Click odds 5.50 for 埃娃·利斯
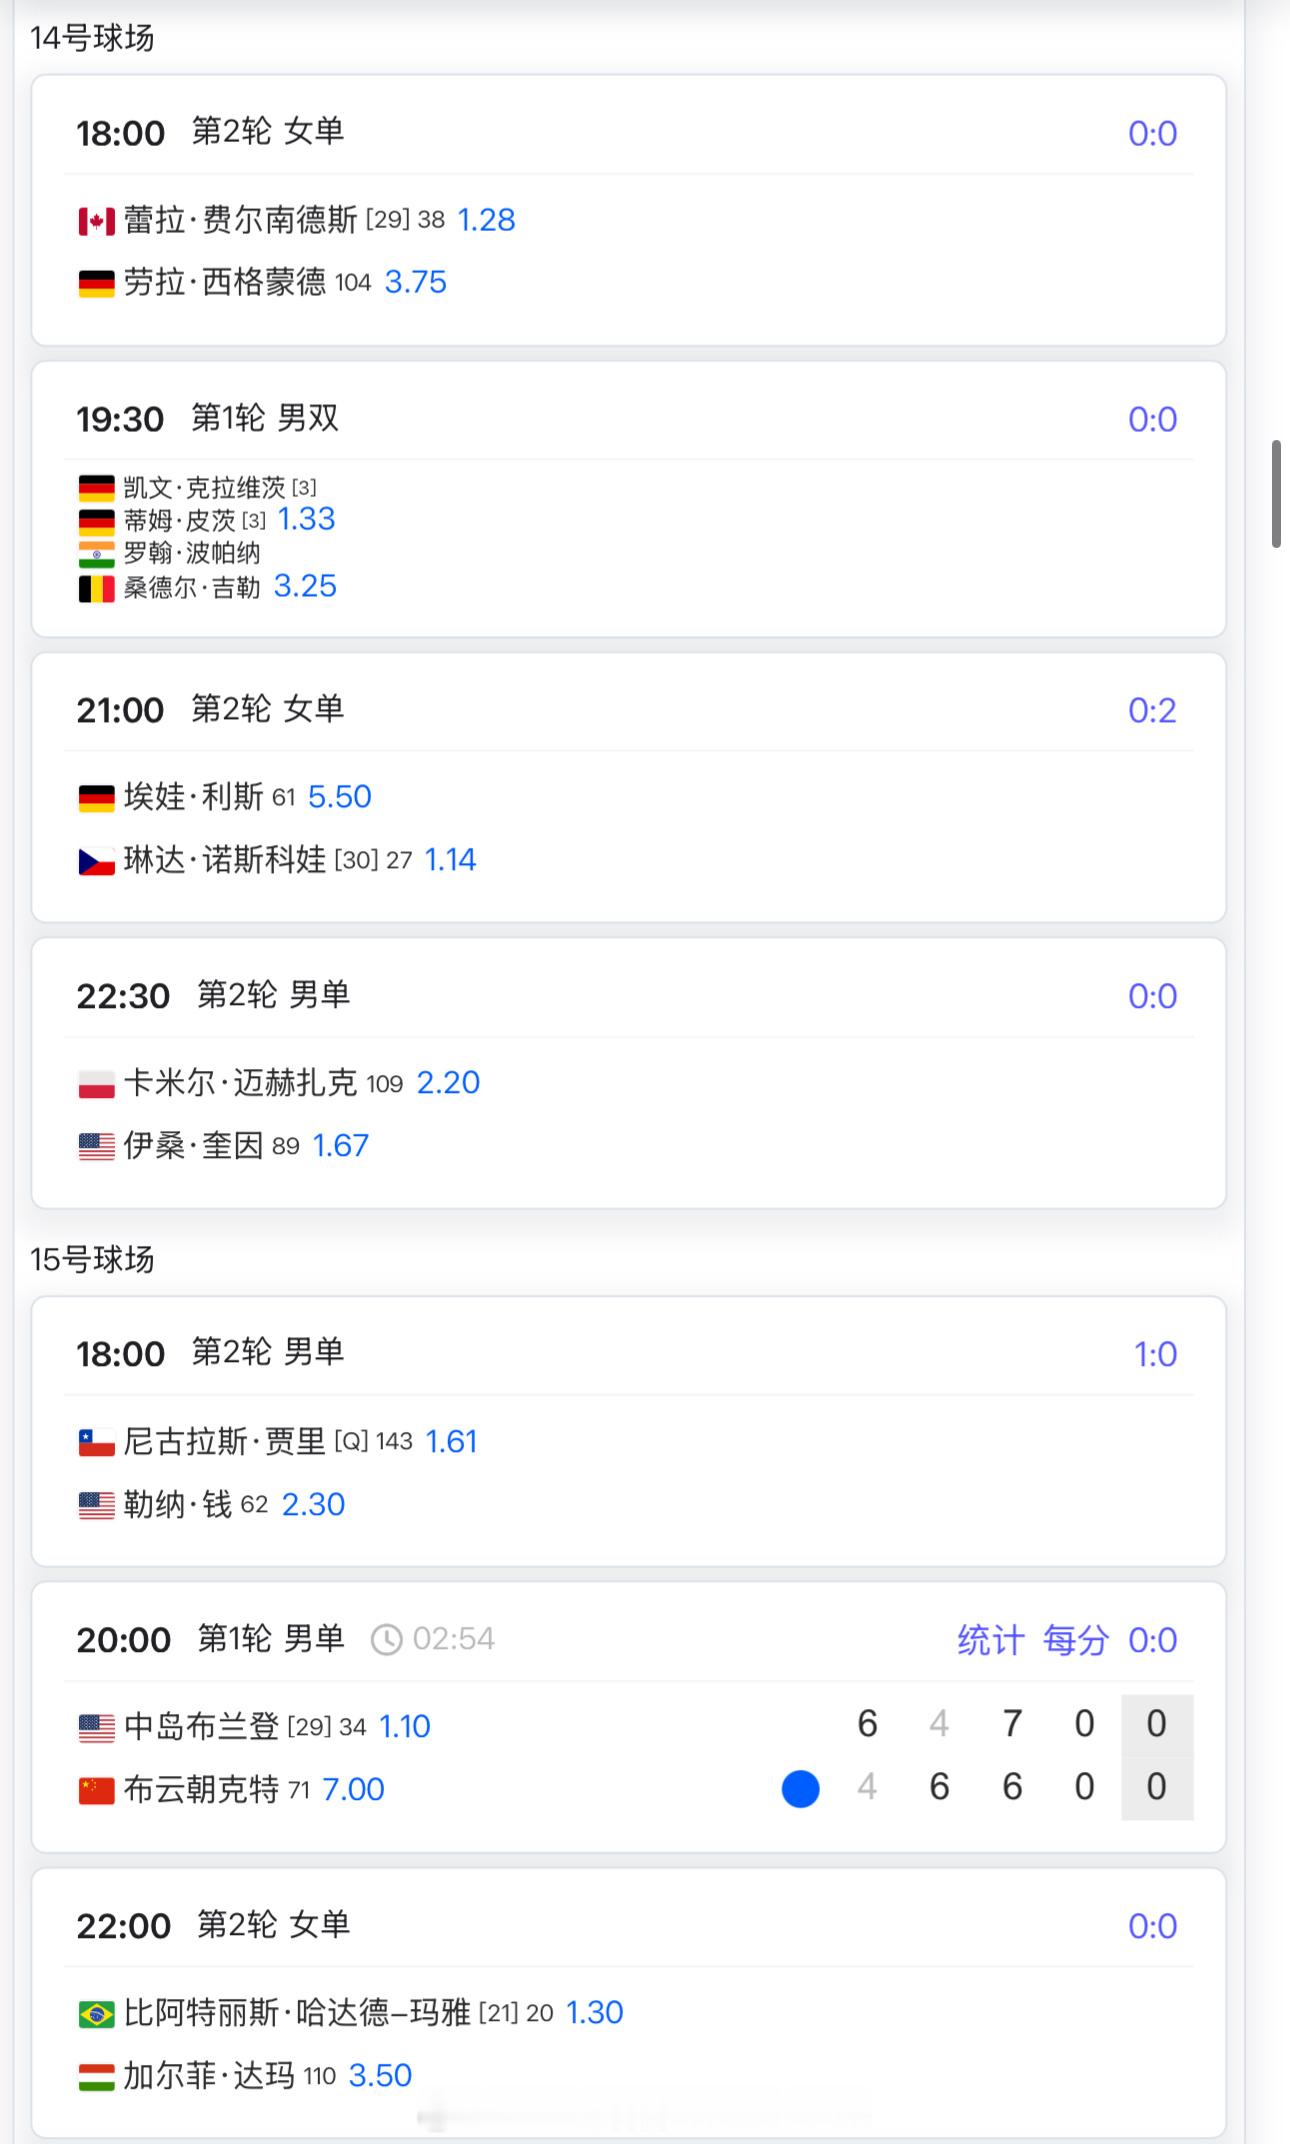Screen dimensions: 1290x2144 point(339,797)
